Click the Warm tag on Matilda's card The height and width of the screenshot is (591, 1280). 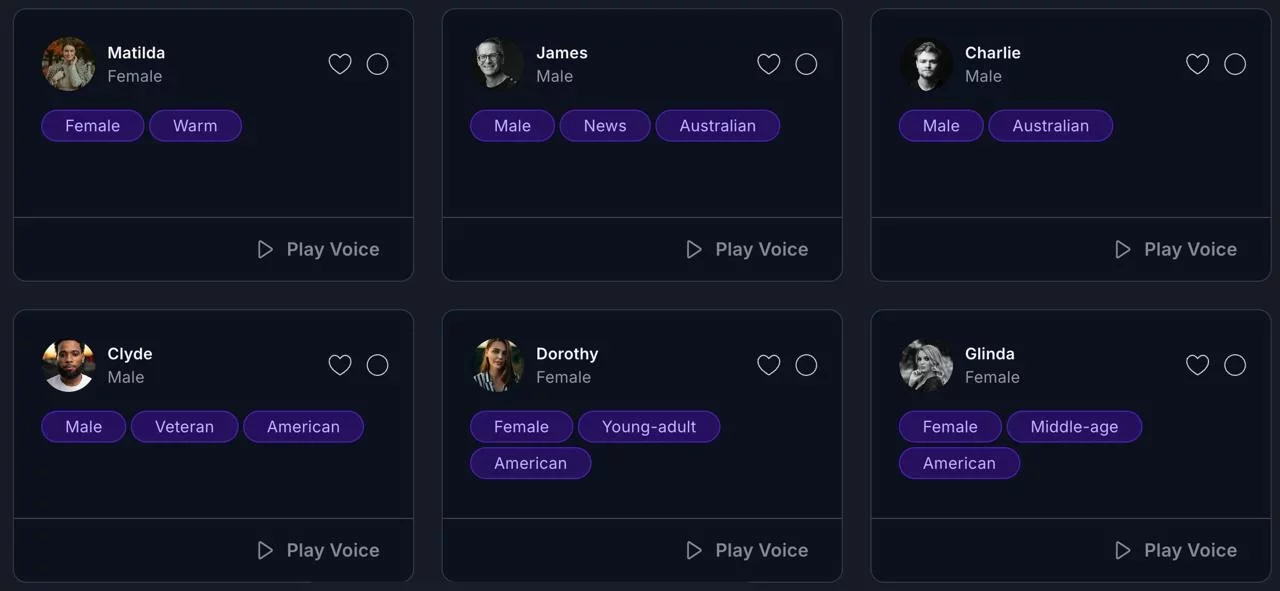tap(195, 126)
